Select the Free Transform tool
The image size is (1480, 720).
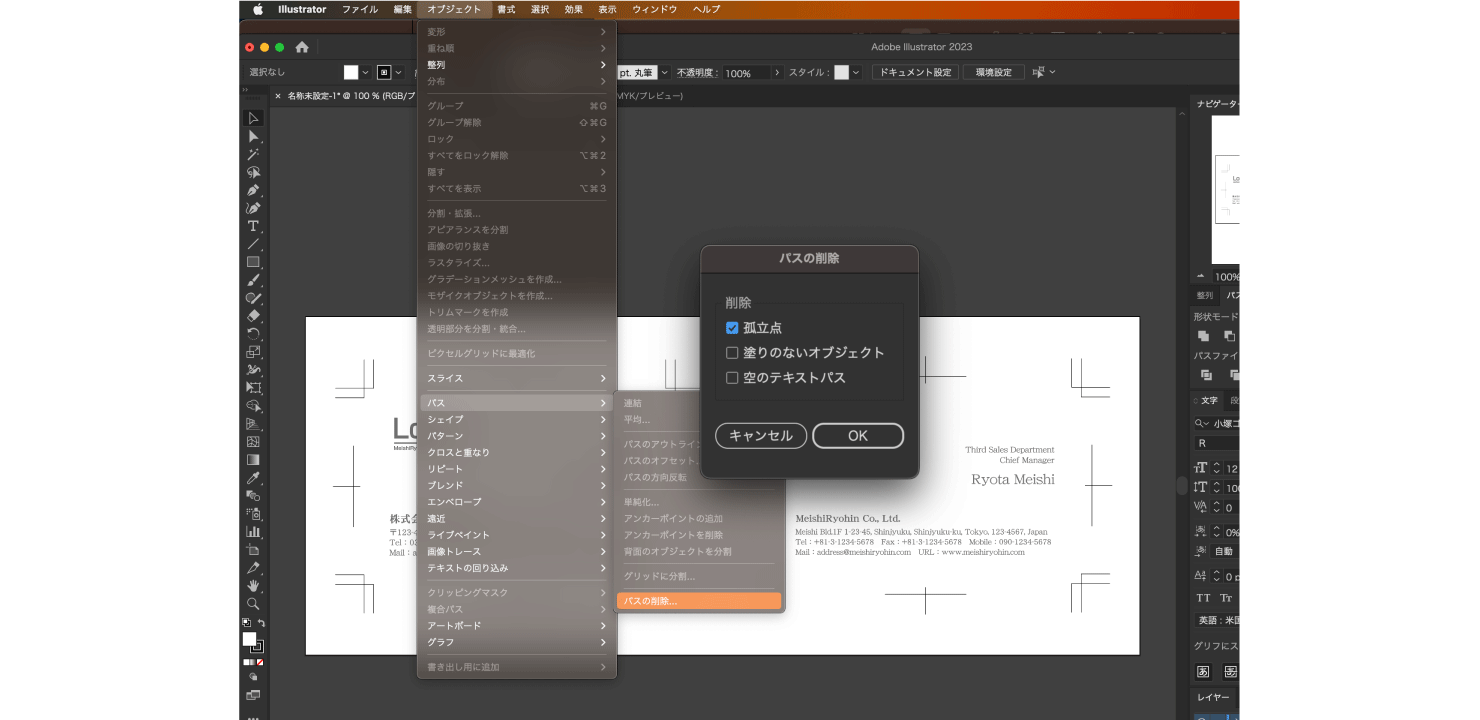click(253, 388)
